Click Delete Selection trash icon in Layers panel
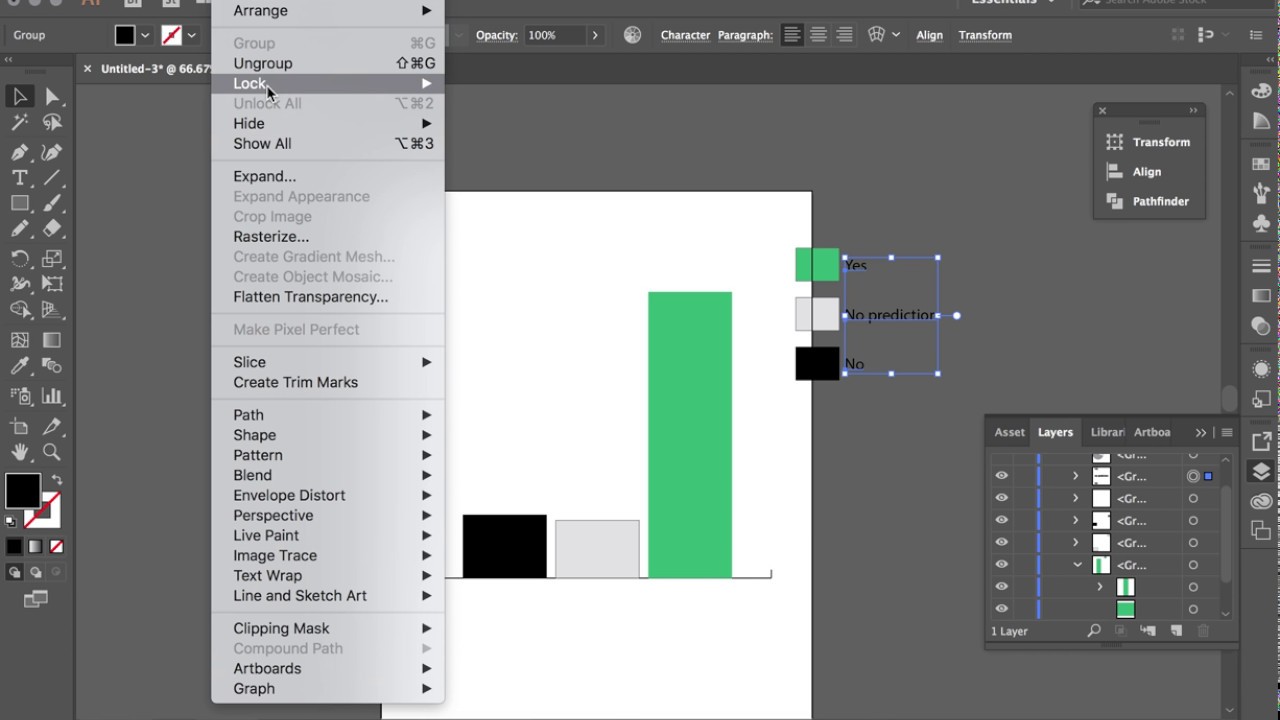This screenshot has height=720, width=1280. 1203,631
